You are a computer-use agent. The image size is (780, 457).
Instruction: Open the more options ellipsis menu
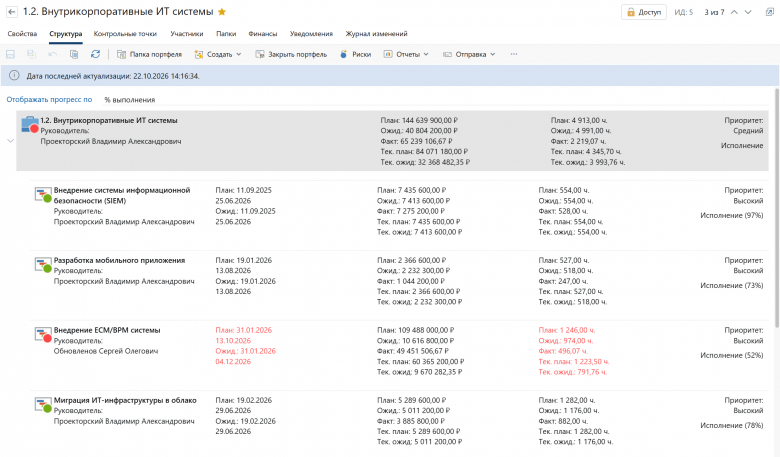514,54
